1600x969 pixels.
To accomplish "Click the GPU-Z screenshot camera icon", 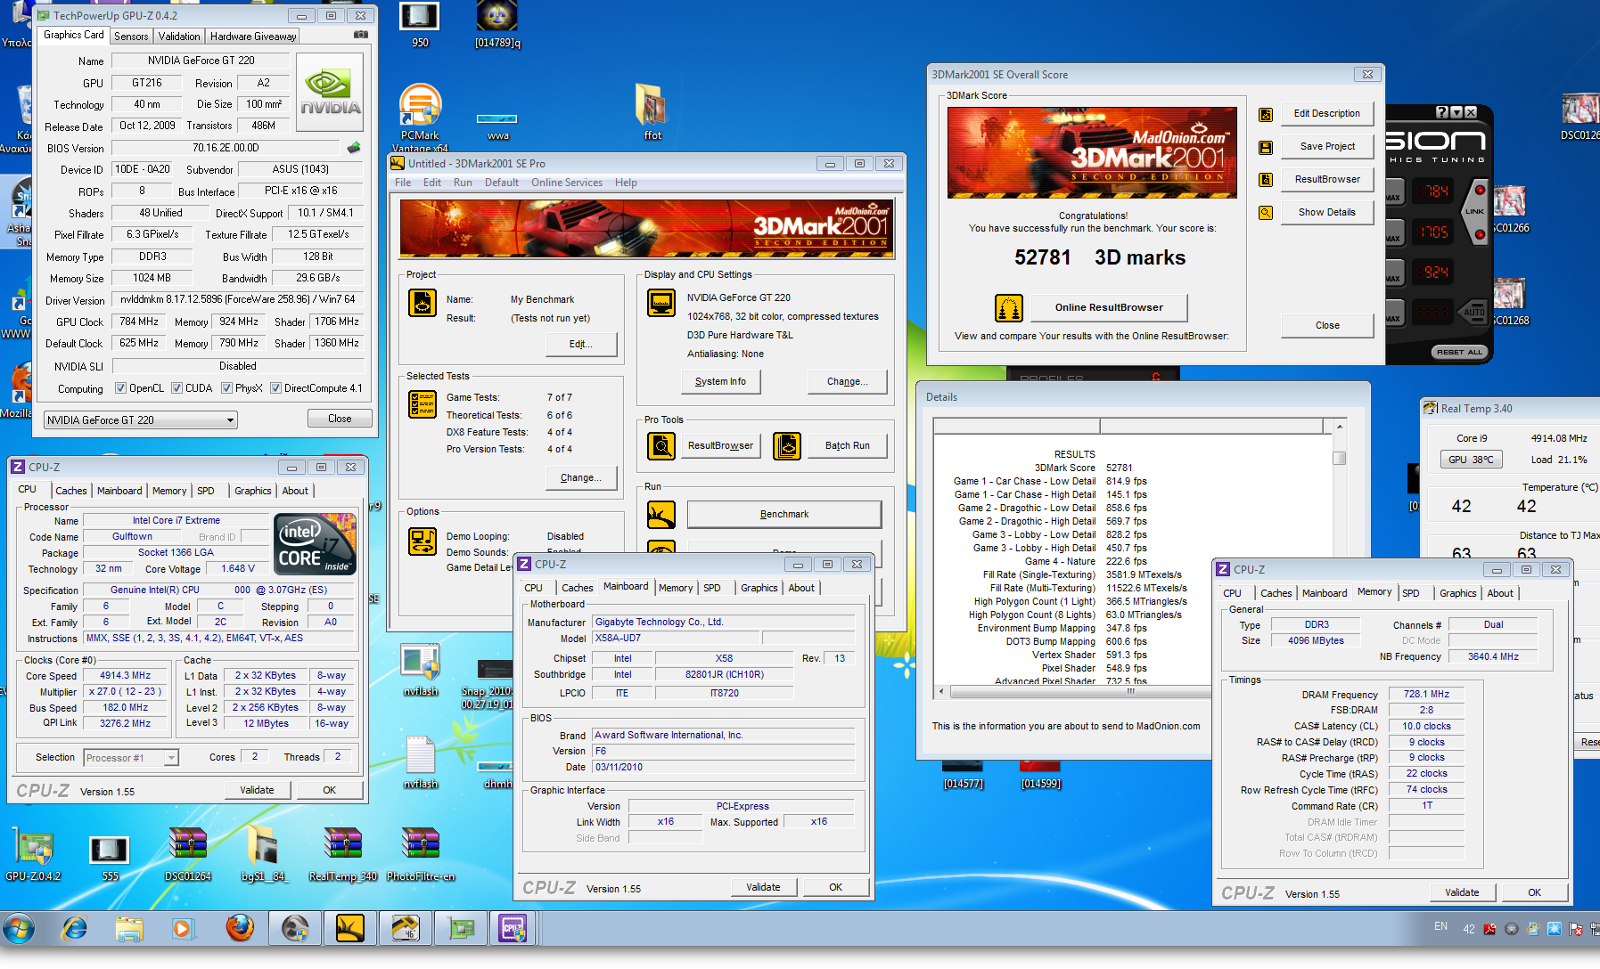I will point(360,35).
